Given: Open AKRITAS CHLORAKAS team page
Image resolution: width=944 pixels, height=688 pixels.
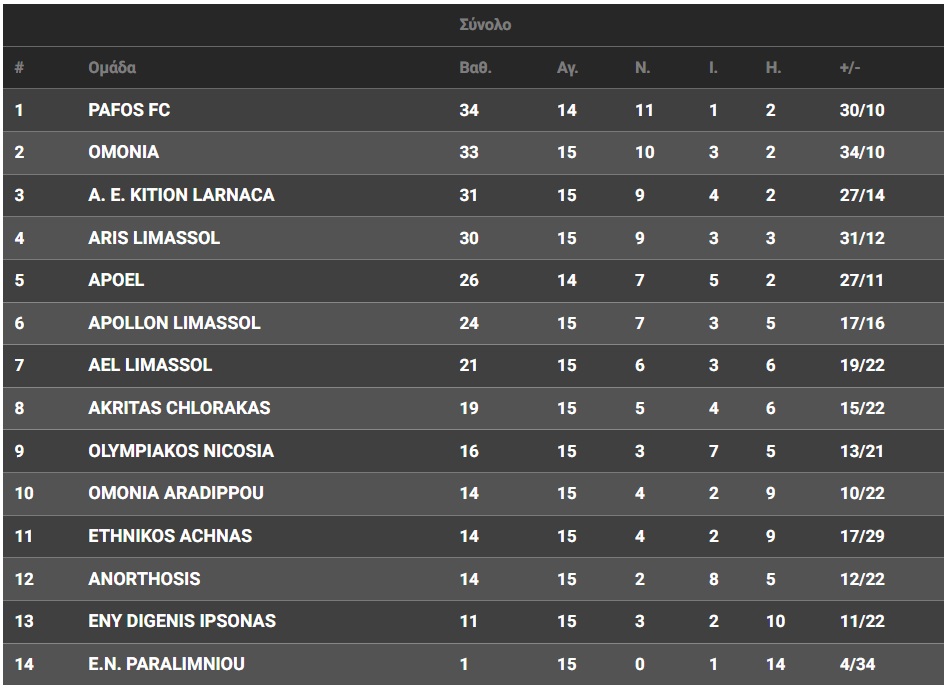Looking at the screenshot, I should click(179, 408).
